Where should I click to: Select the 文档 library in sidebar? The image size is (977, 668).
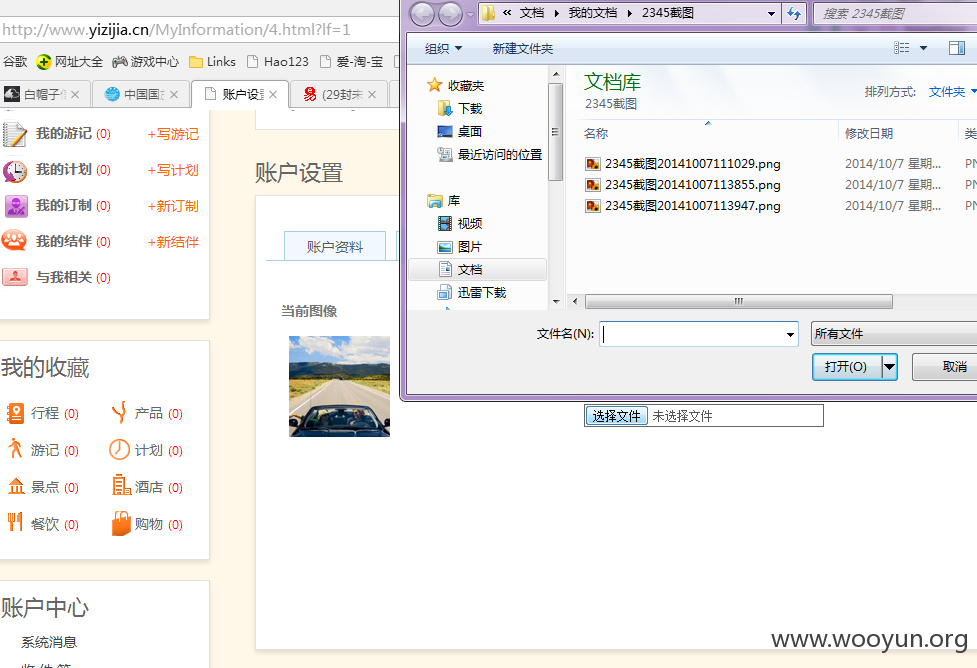pyautogui.click(x=477, y=269)
